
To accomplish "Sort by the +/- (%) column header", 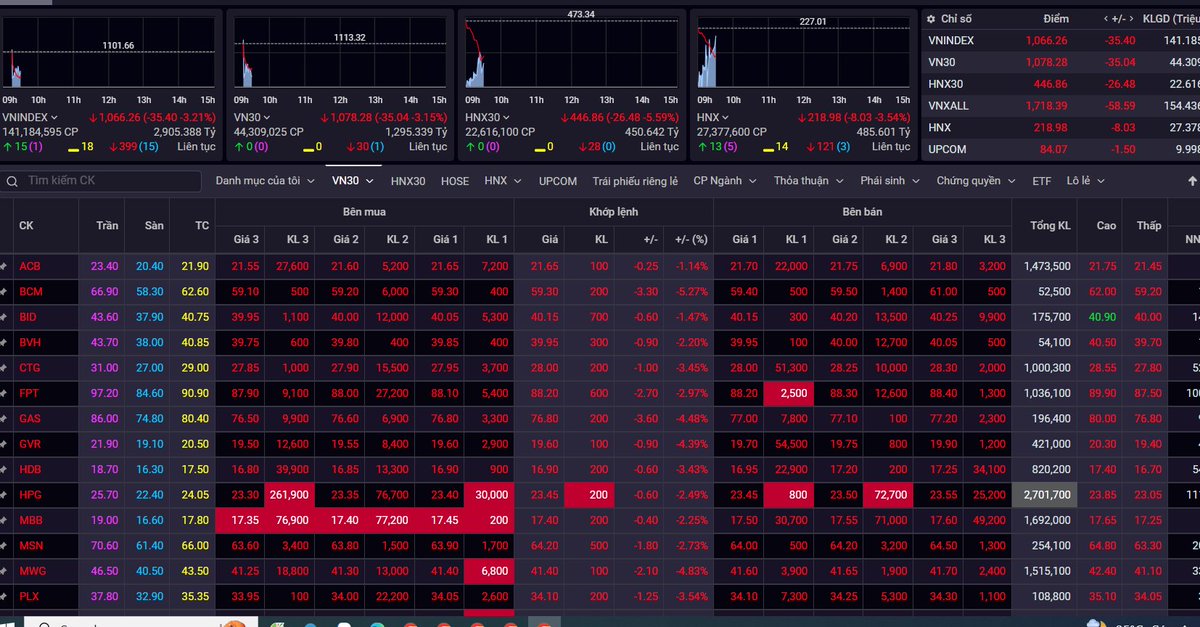I will click(691, 239).
